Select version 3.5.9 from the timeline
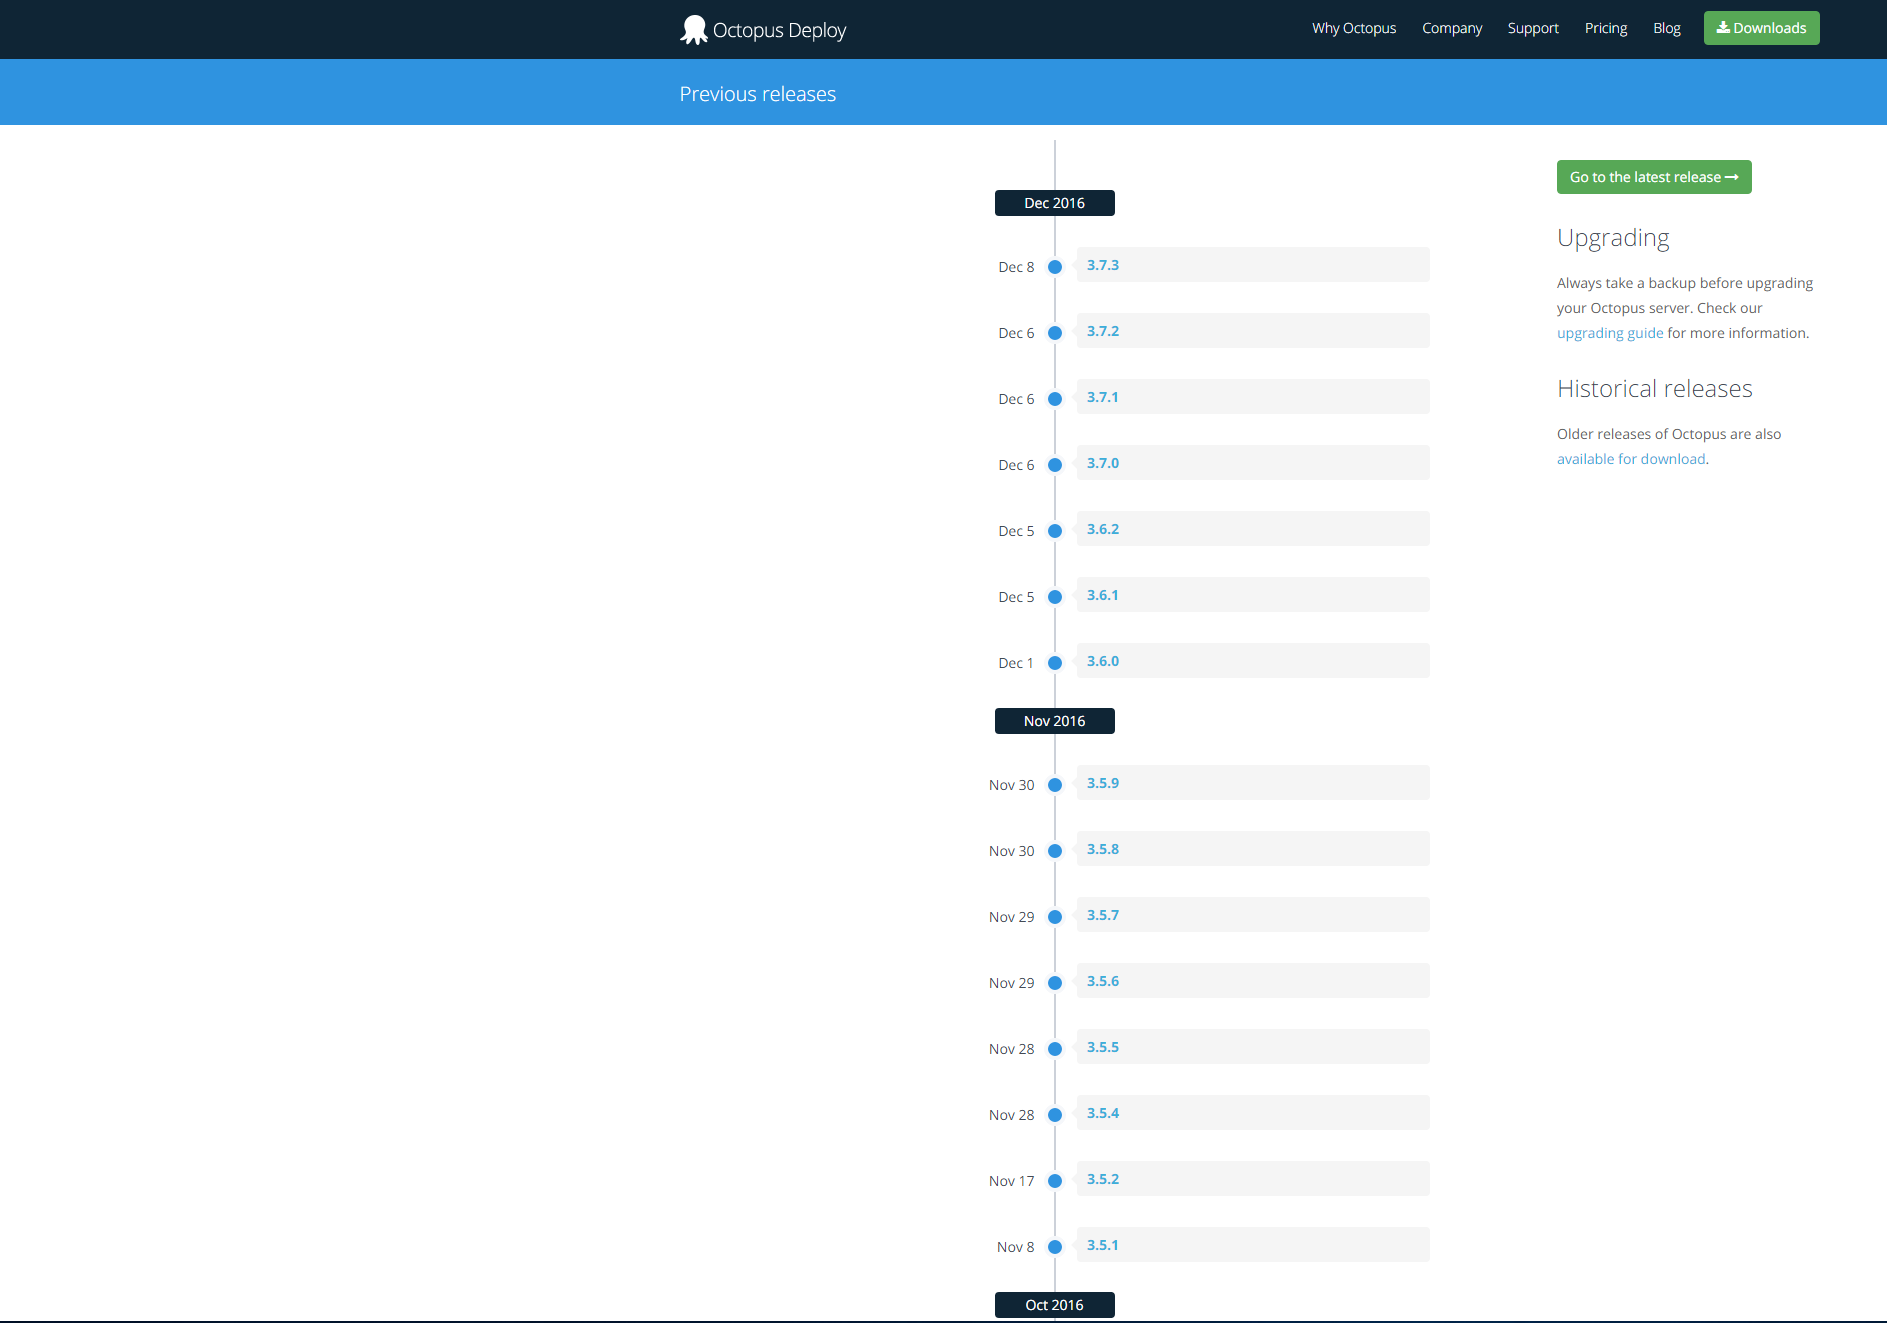Viewport: 1887px width, 1323px height. tap(1103, 783)
